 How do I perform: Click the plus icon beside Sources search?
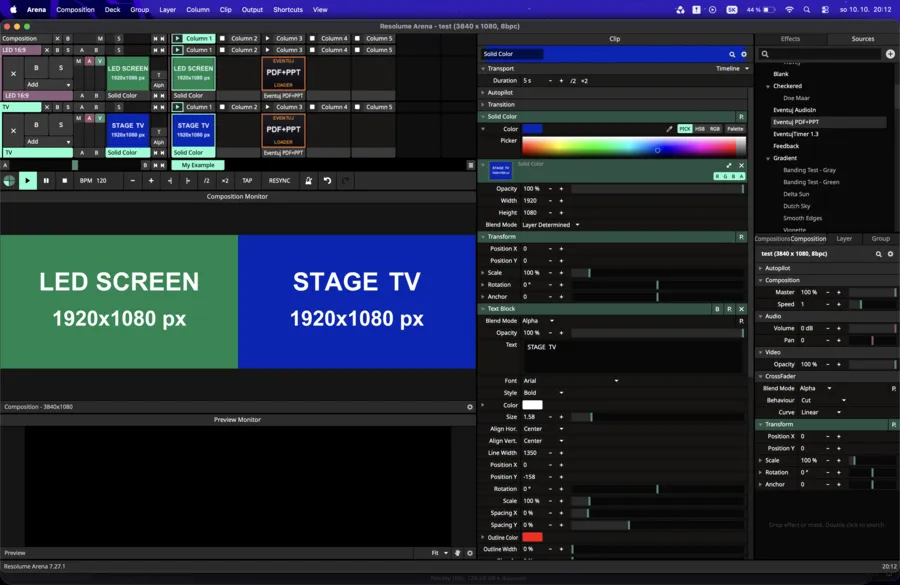point(890,54)
